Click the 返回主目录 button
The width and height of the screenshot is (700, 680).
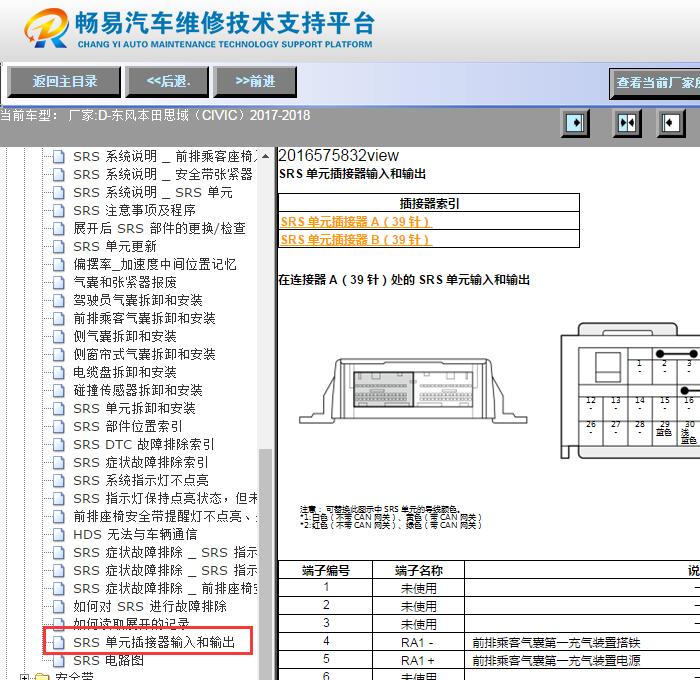point(64,82)
